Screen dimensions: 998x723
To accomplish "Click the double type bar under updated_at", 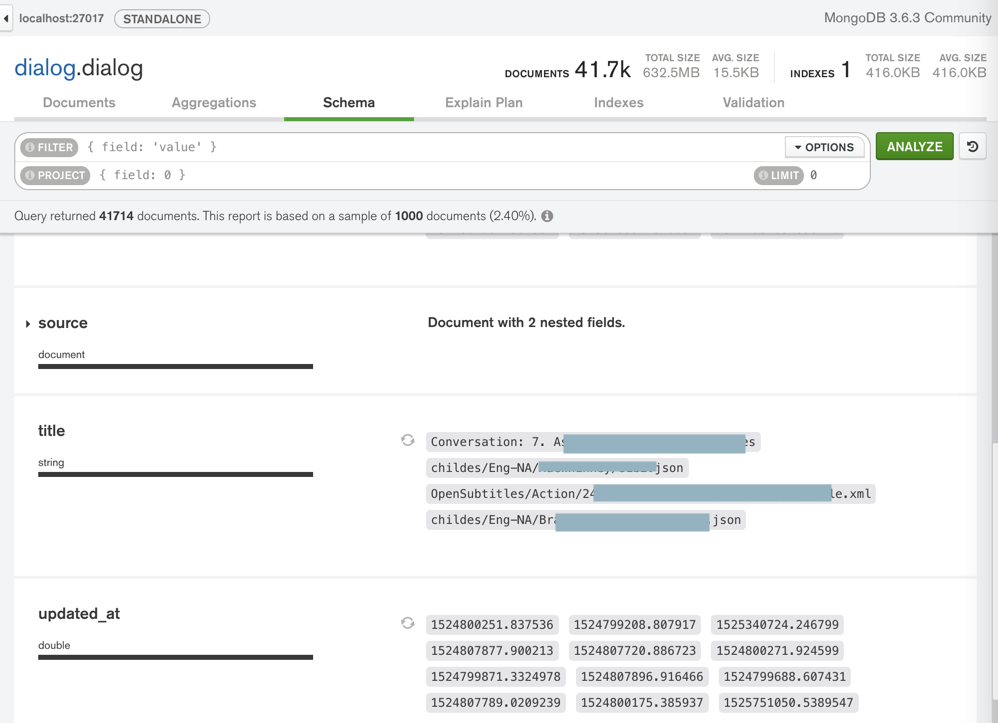I will (175, 657).
